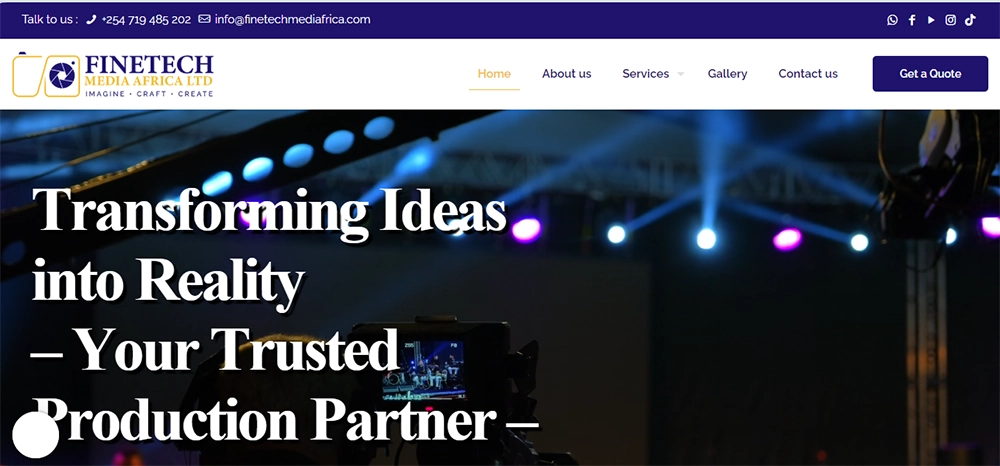
Task: Open the TikTok social icon
Action: [970, 20]
